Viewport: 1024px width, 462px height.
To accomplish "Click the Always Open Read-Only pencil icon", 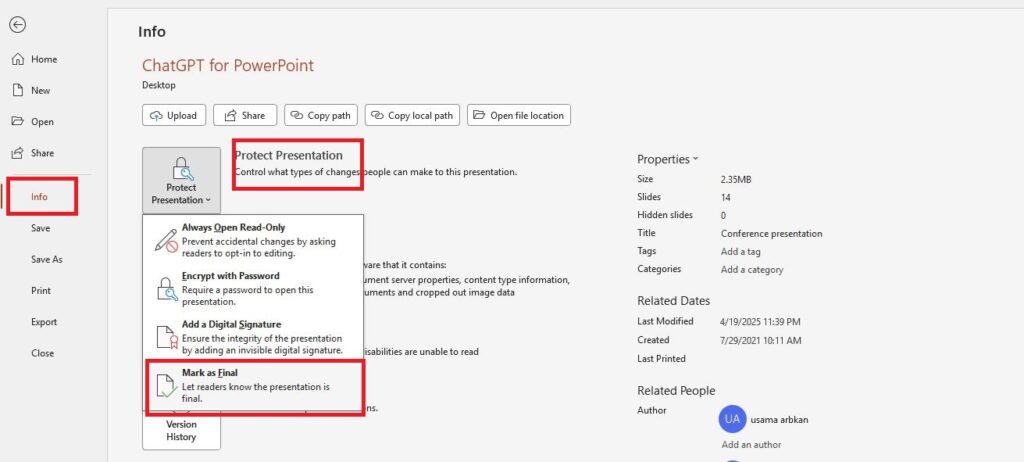I will (166, 240).
